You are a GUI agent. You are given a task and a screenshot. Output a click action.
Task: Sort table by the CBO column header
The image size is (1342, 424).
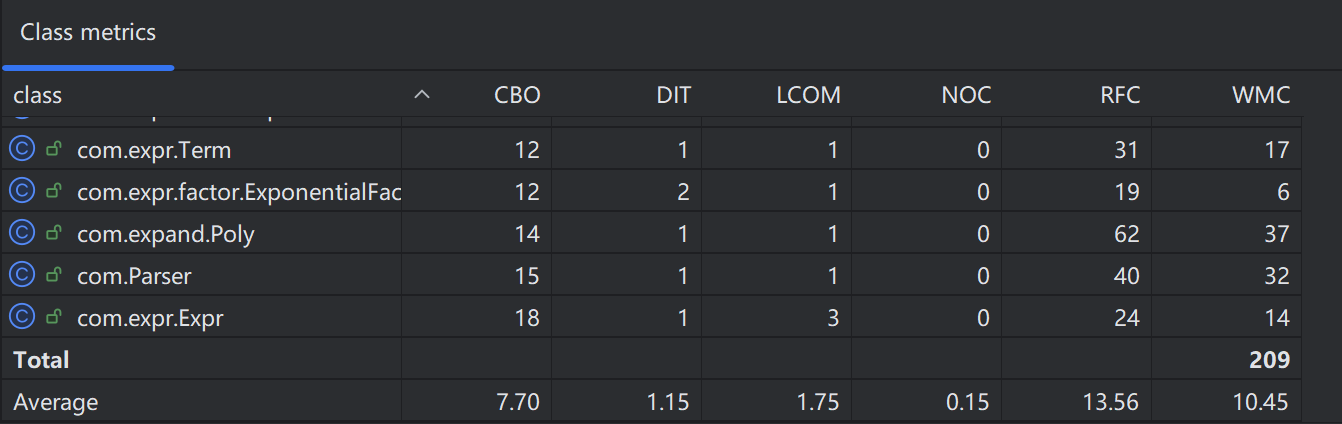click(517, 96)
